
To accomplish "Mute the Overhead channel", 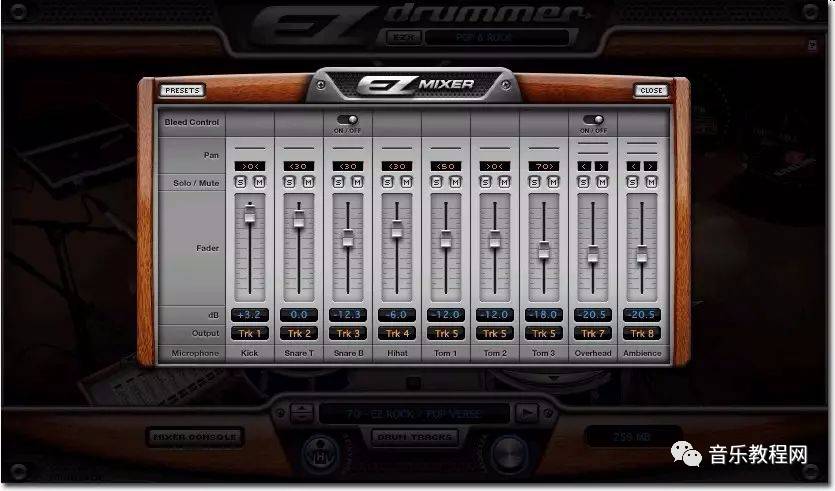I will [602, 183].
